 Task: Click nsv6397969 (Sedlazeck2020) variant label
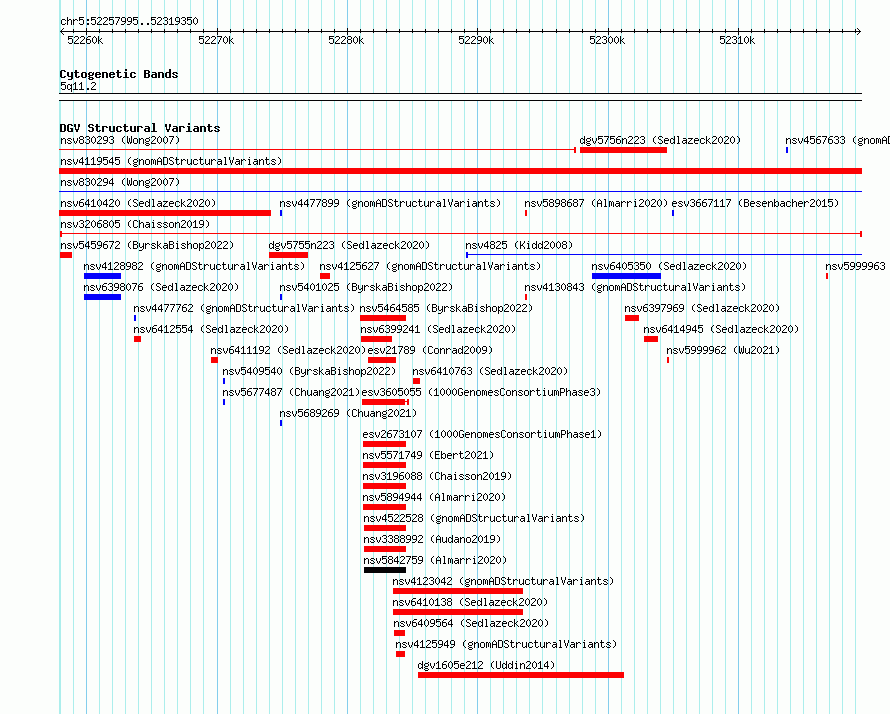coord(702,308)
